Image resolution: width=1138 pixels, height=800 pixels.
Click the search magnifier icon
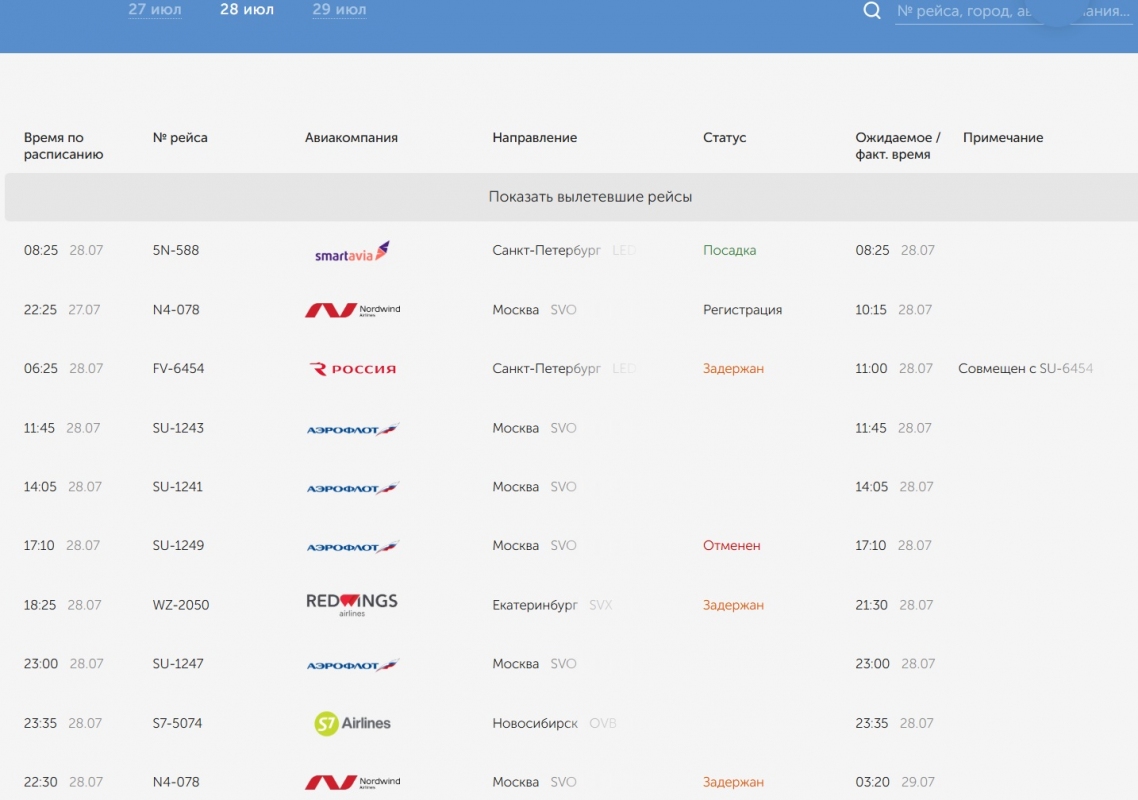[x=872, y=11]
